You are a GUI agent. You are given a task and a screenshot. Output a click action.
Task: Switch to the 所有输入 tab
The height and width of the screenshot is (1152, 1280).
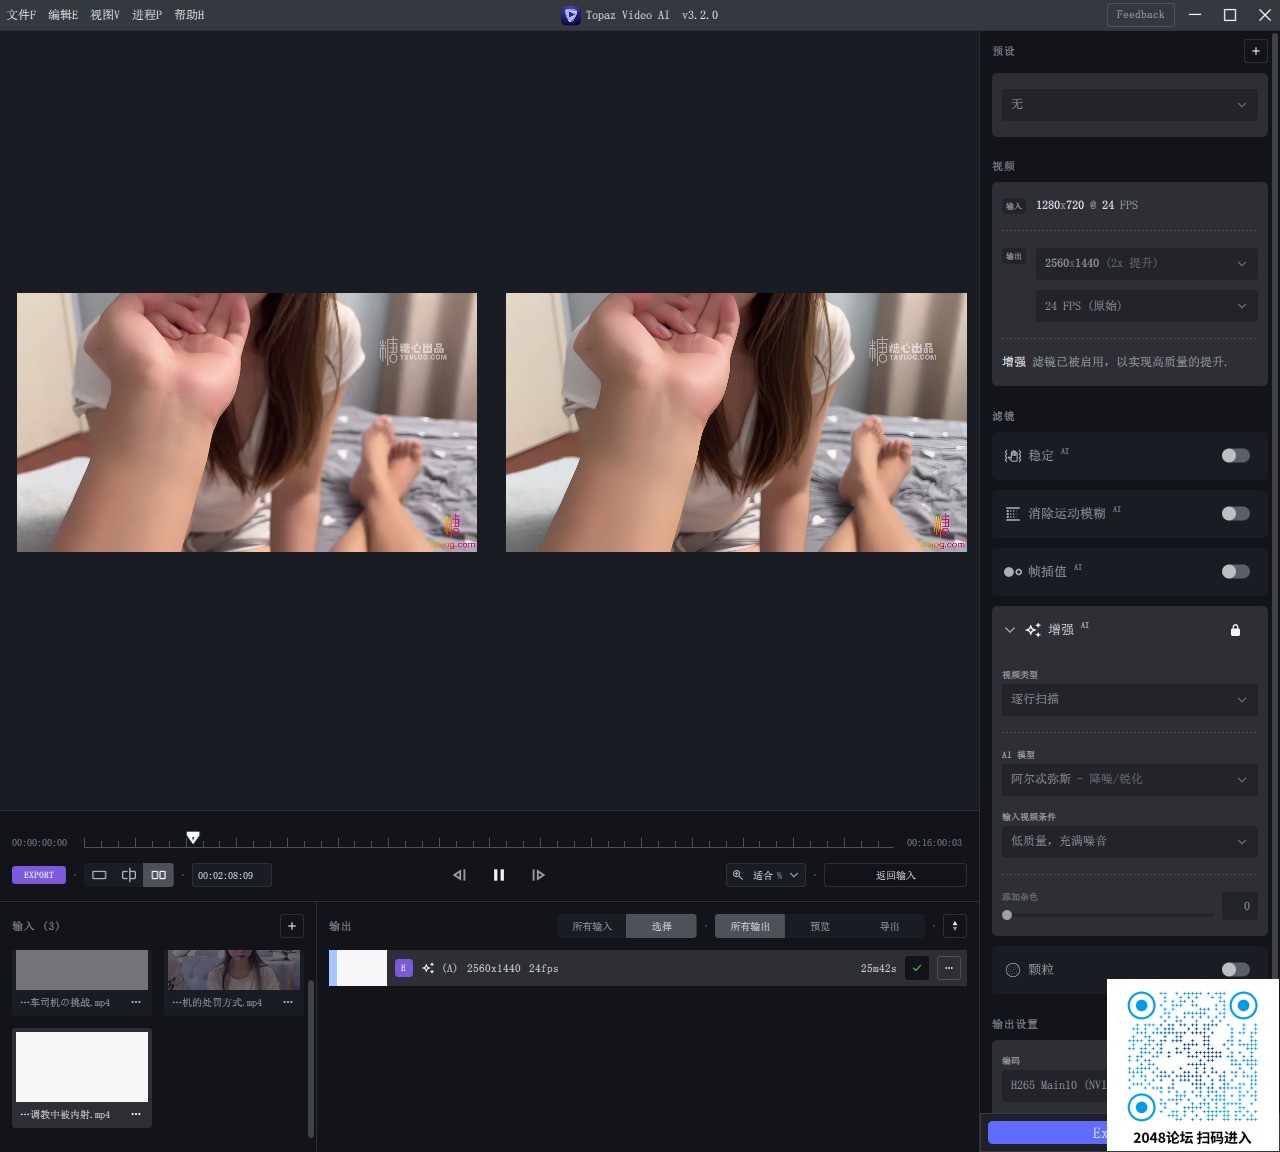coord(592,926)
